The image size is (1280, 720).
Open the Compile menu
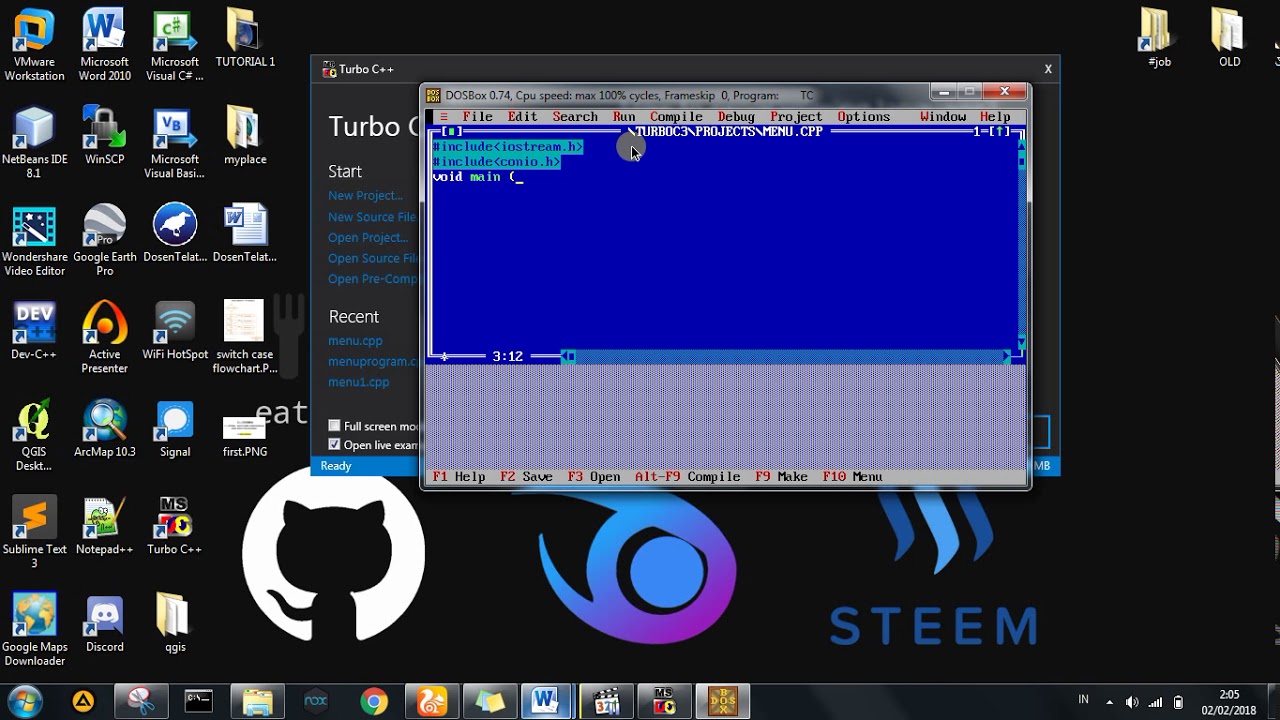click(676, 117)
